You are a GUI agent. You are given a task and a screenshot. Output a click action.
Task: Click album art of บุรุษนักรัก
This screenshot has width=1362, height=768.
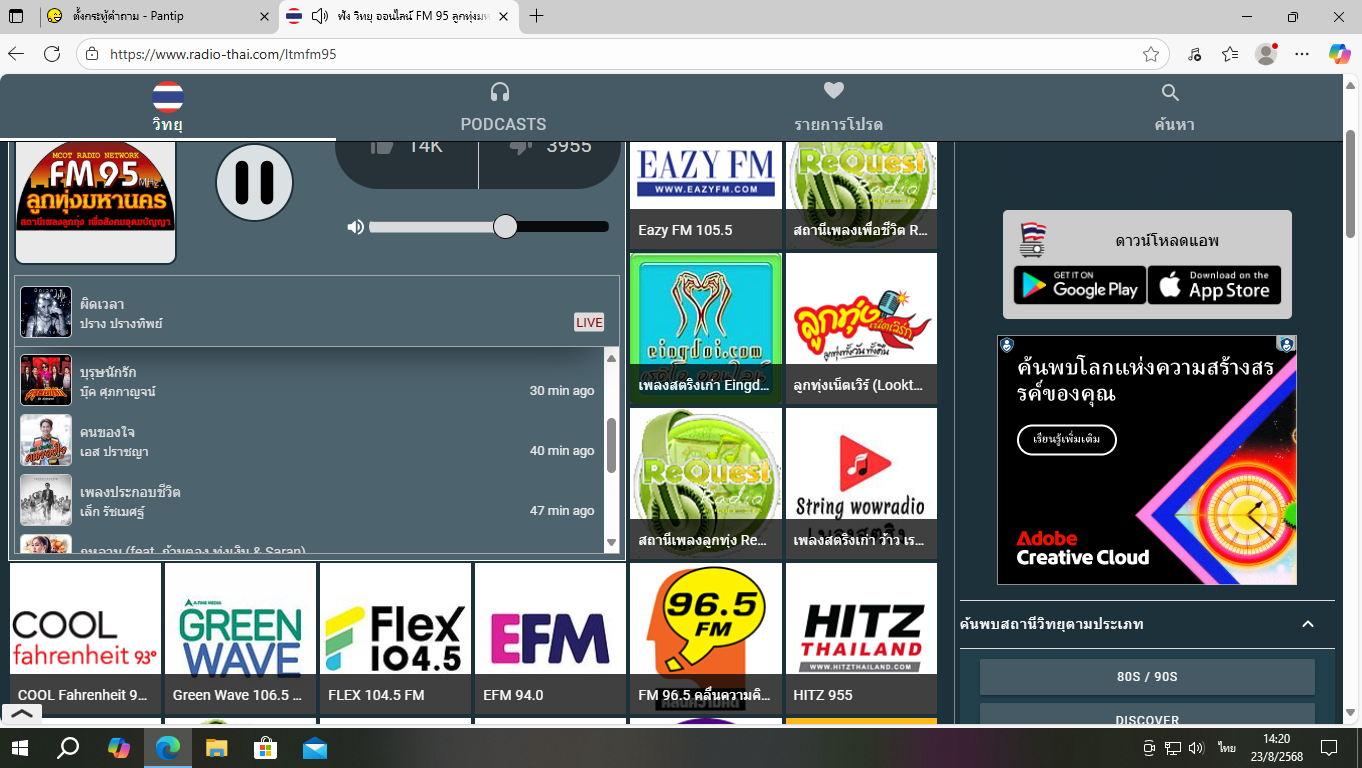tap(46, 380)
